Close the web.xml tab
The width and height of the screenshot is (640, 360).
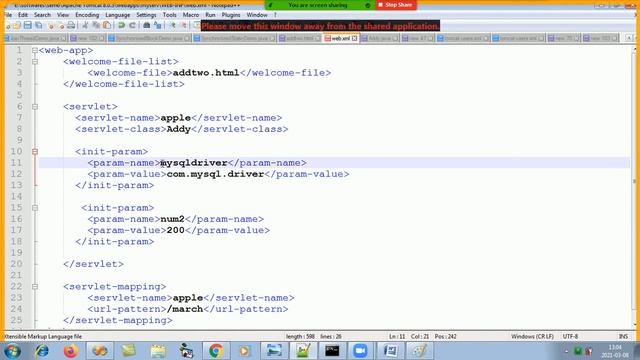tap(354, 38)
